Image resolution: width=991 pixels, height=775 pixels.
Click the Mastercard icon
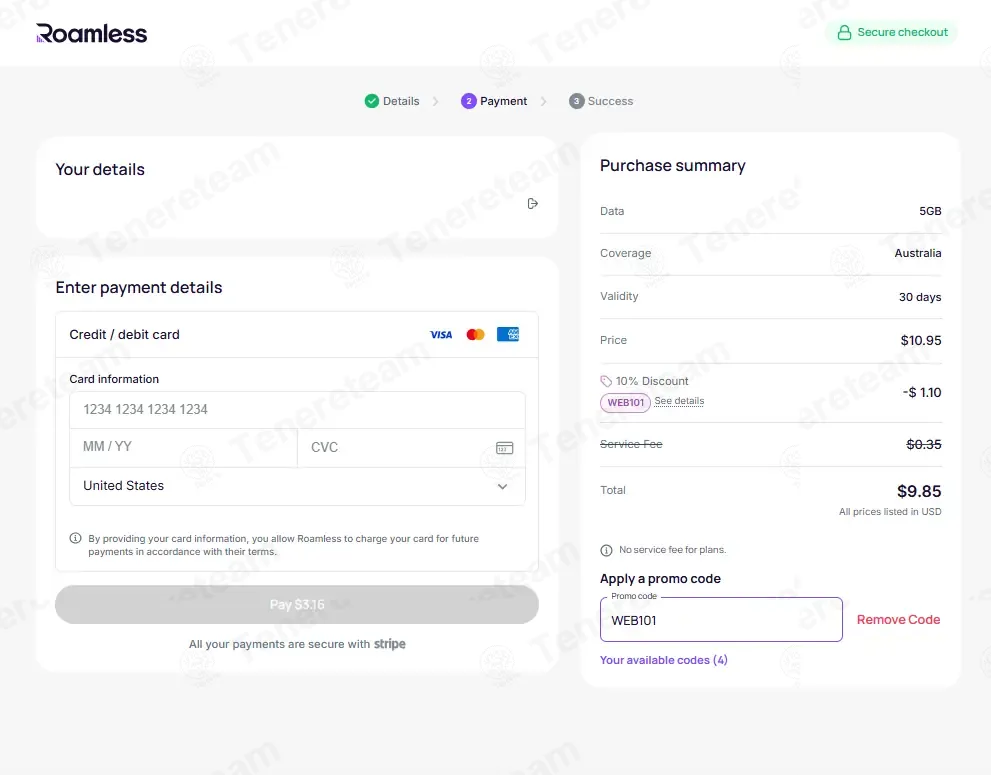coord(475,334)
